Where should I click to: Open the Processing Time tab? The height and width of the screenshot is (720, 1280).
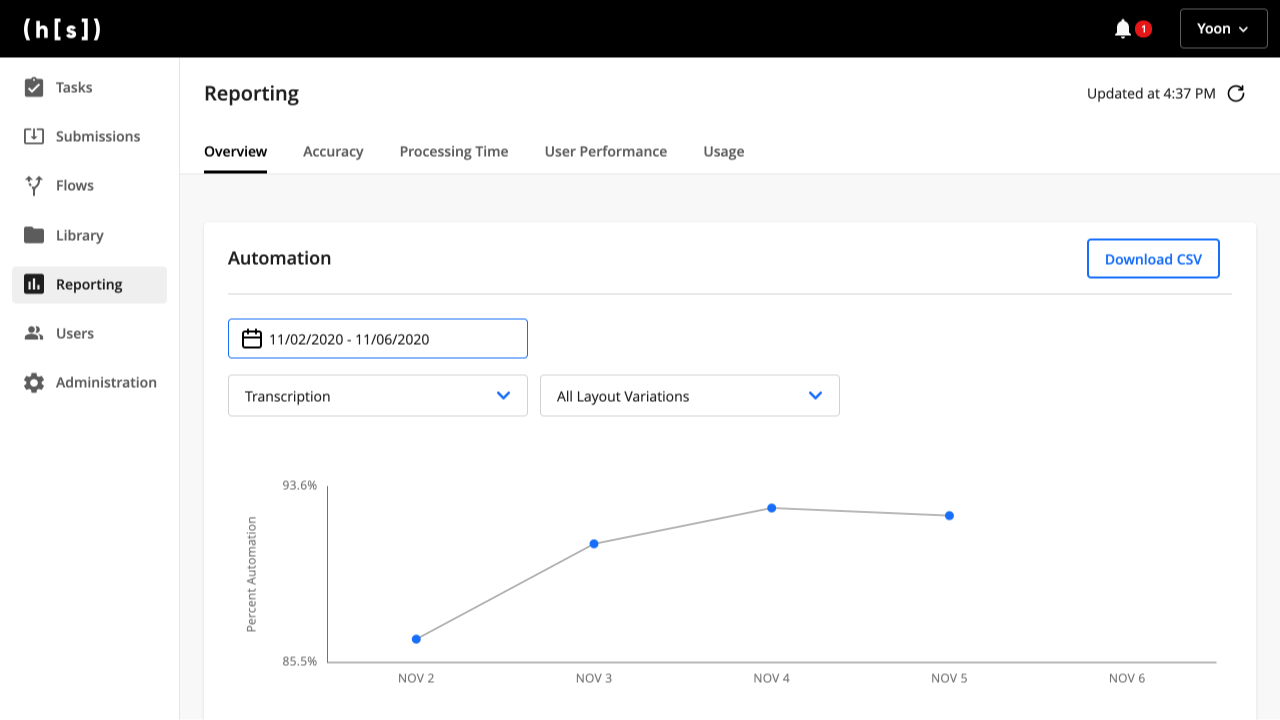click(x=454, y=152)
